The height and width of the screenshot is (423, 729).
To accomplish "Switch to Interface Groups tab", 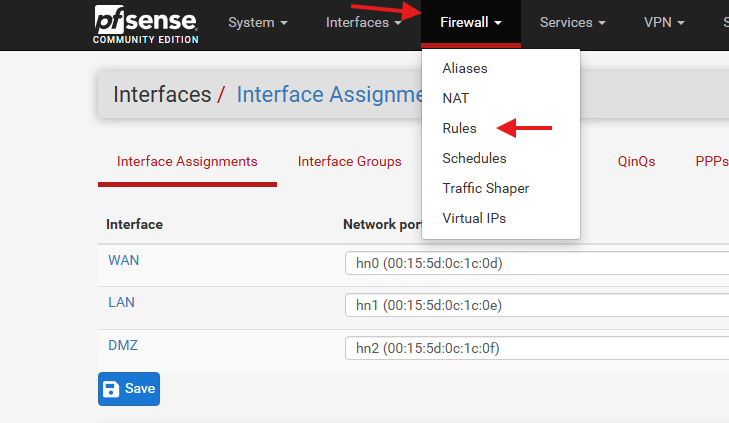I will (x=349, y=161).
